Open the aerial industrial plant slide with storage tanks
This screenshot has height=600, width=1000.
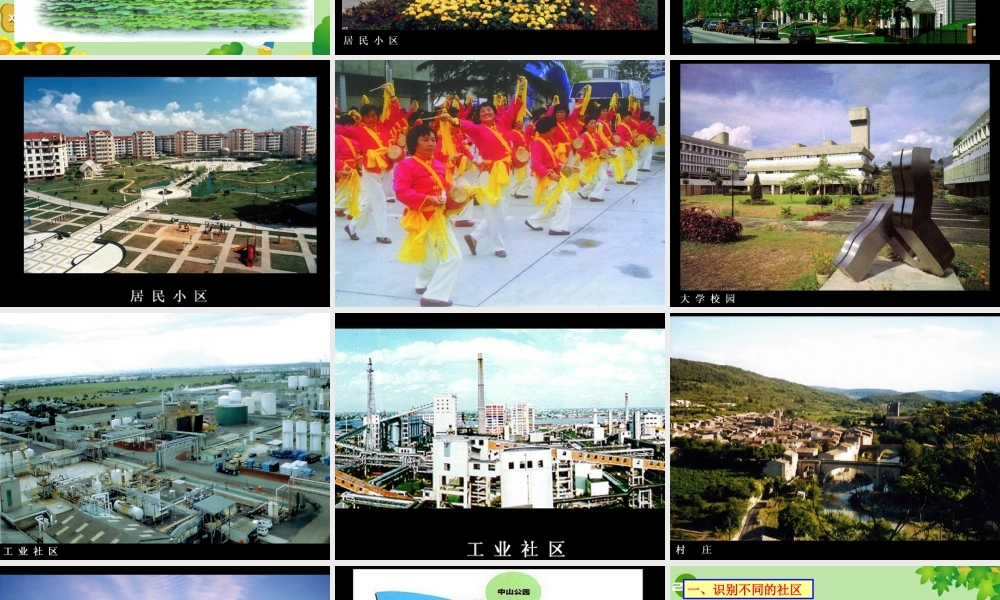point(165,436)
